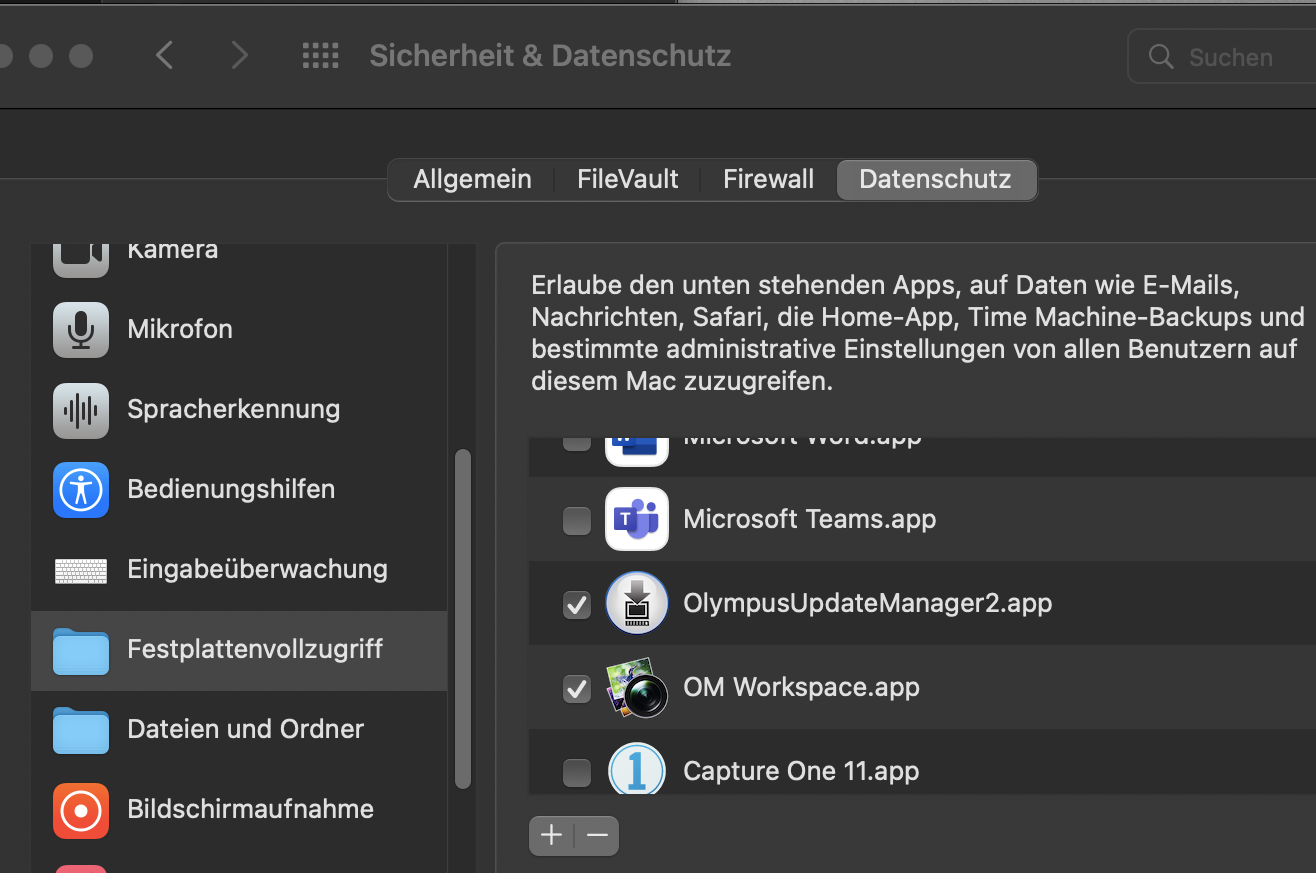Click the Eingabeüberwachung keyboard icon
The image size is (1316, 873).
81,570
